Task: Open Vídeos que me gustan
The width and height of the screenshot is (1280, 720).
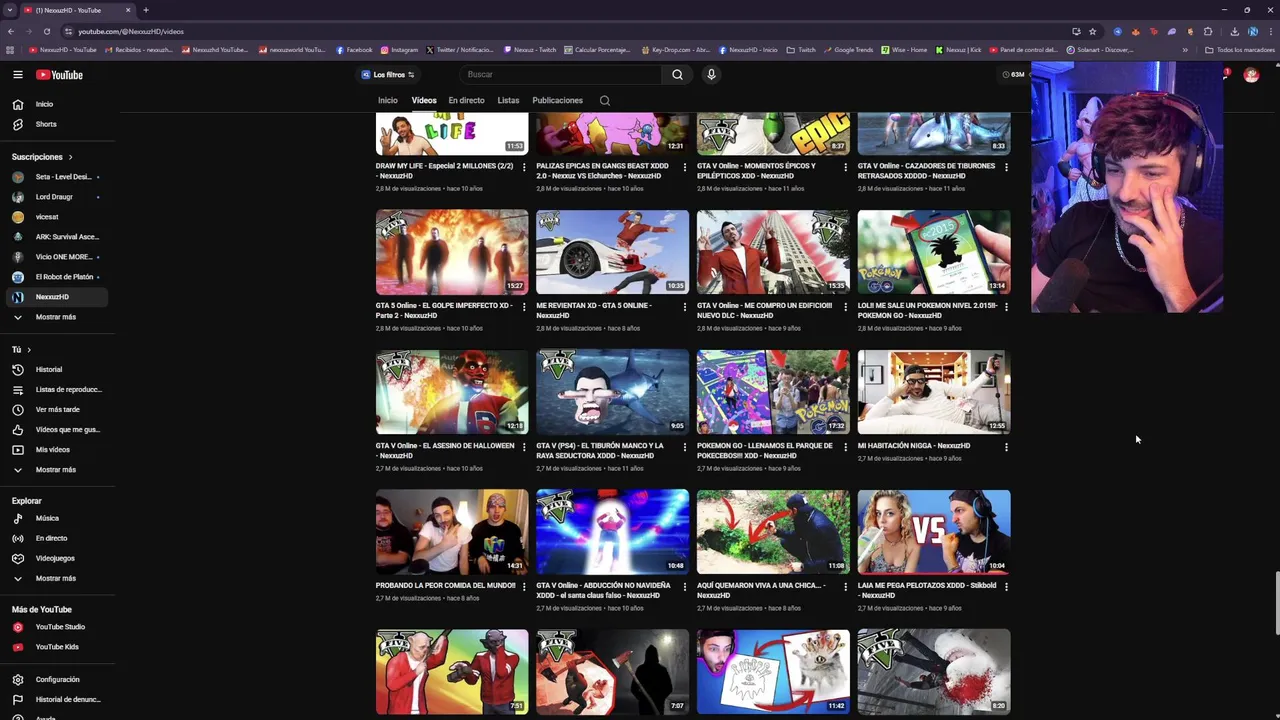Action: point(58,429)
